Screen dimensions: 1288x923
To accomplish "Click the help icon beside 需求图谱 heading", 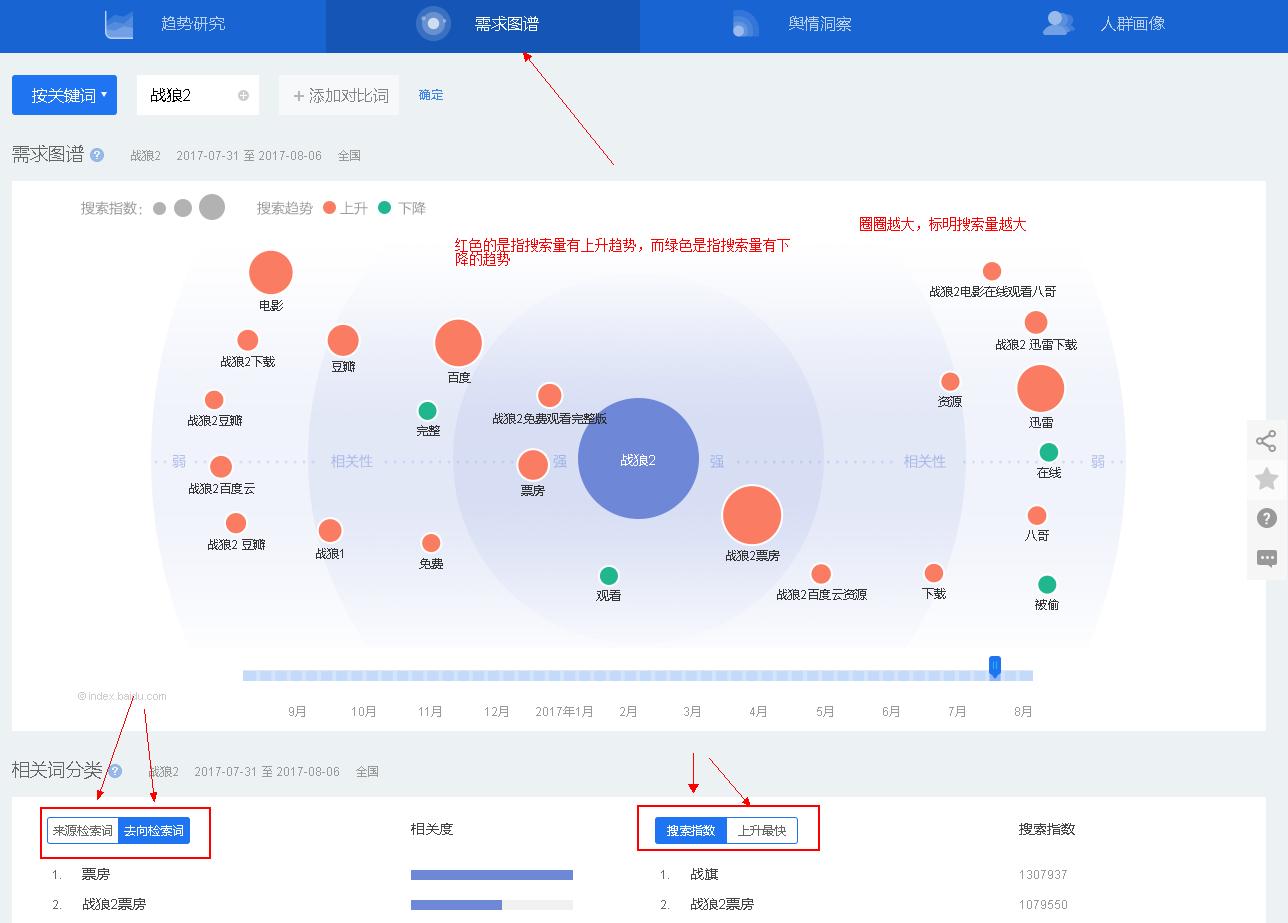I will pos(97,155).
